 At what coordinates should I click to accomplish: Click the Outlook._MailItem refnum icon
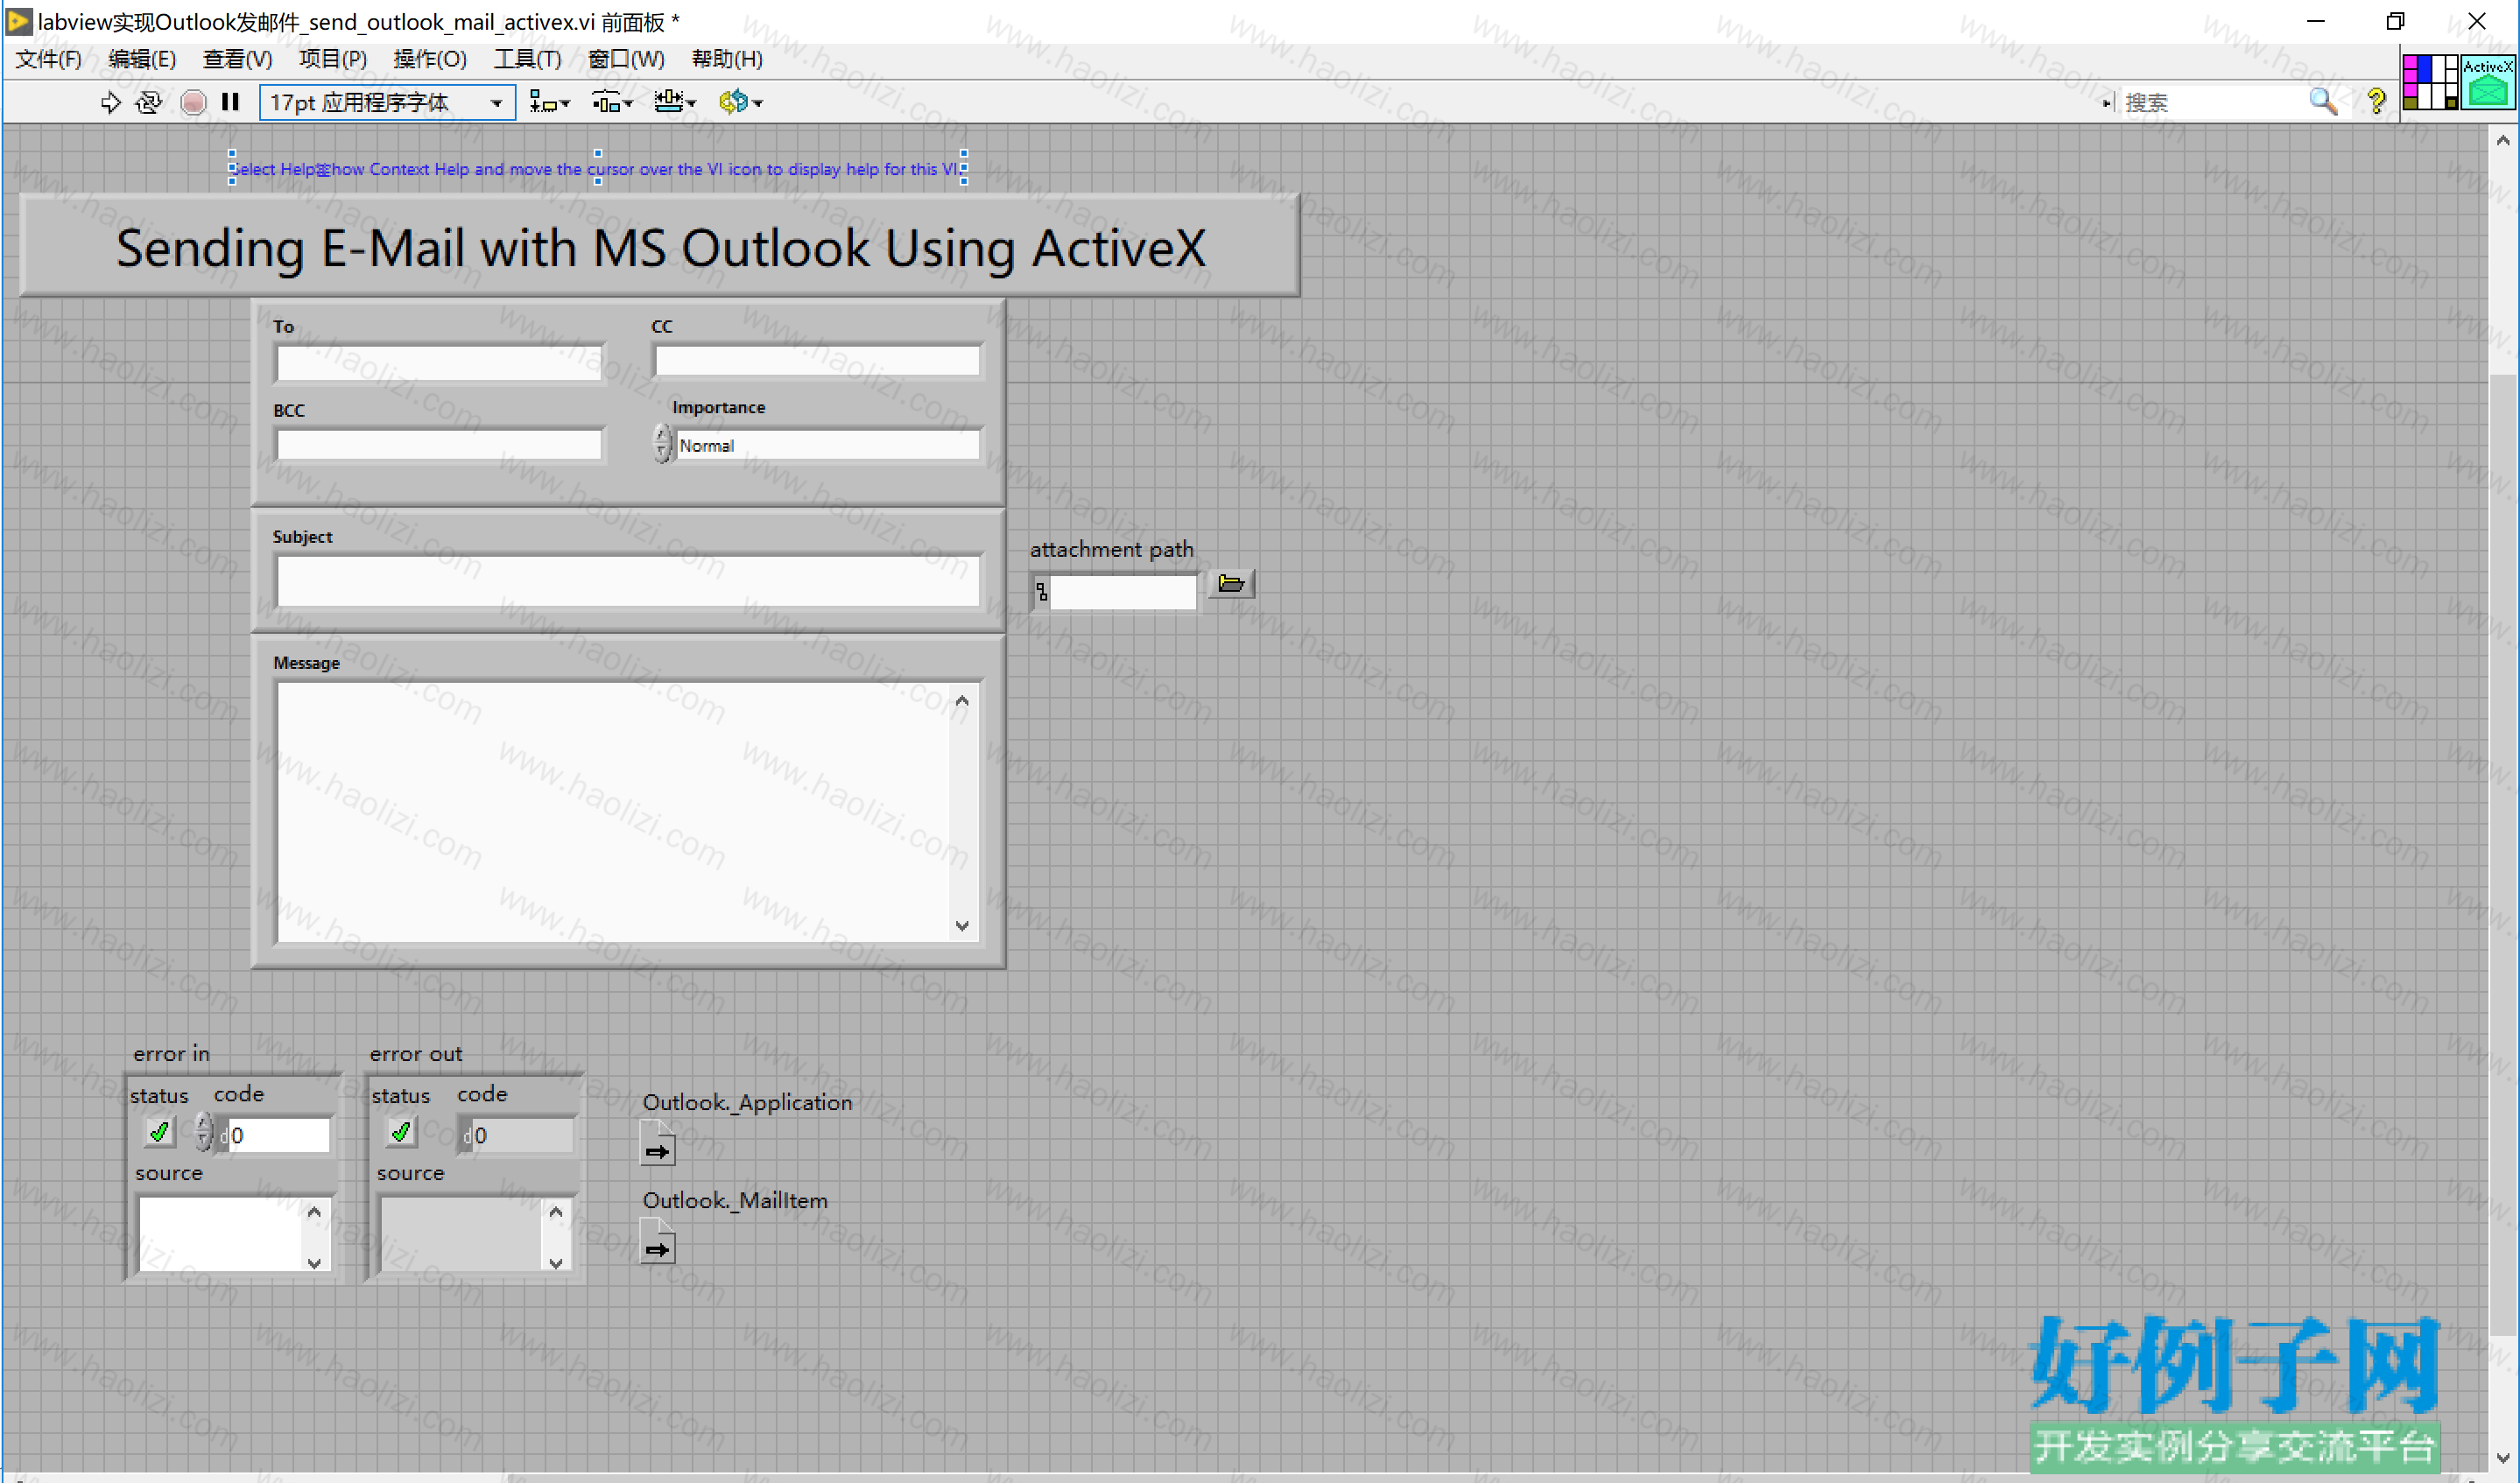click(657, 1241)
